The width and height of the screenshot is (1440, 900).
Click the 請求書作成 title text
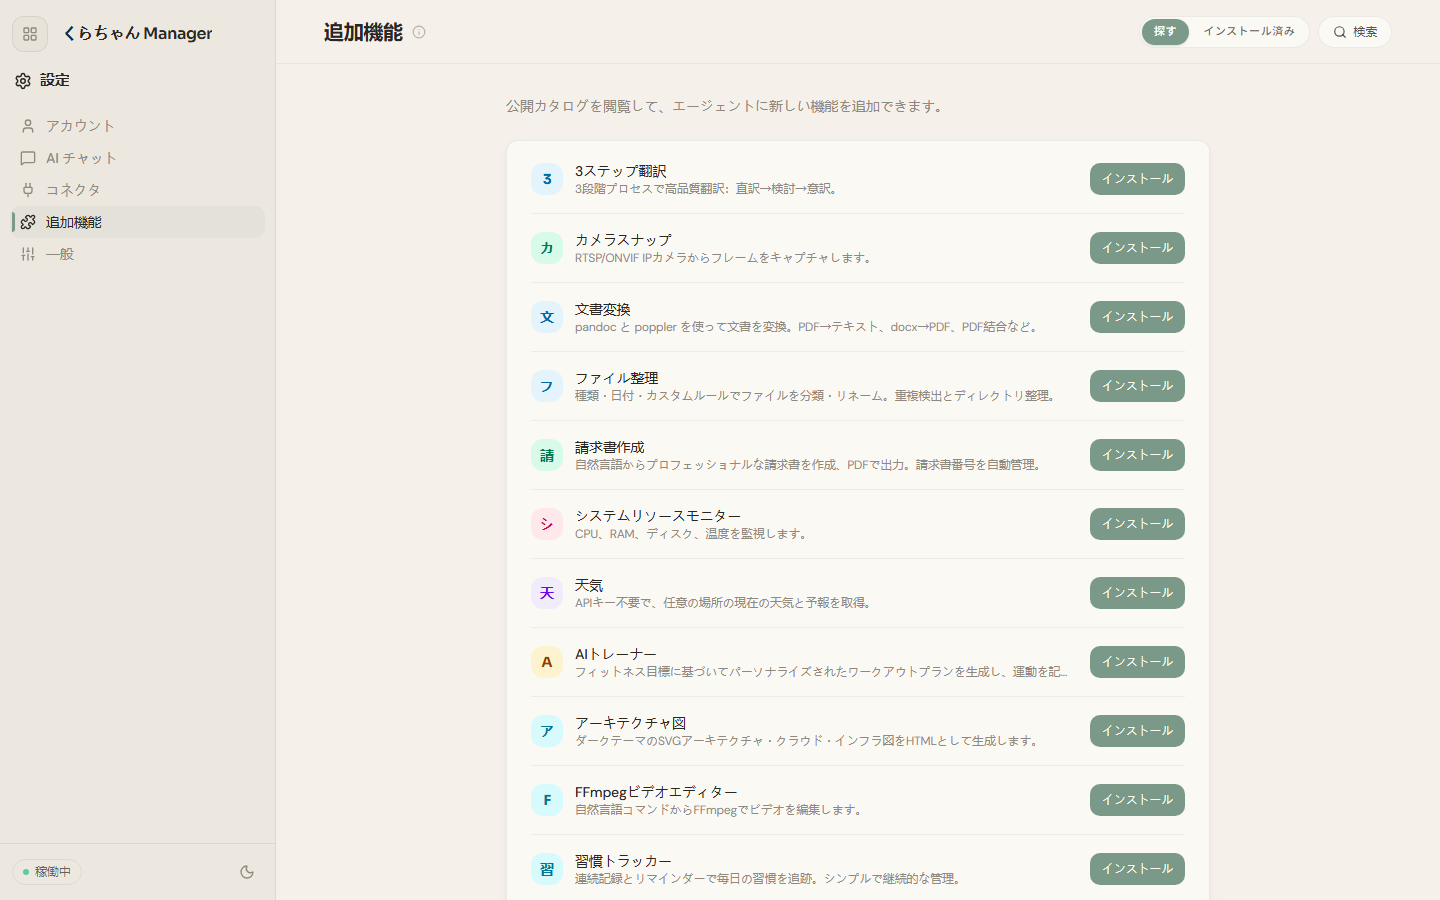pyautogui.click(x=610, y=447)
